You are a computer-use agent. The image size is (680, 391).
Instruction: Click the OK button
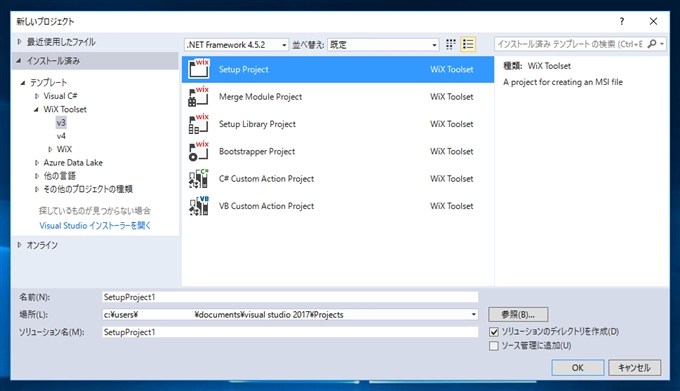578,368
